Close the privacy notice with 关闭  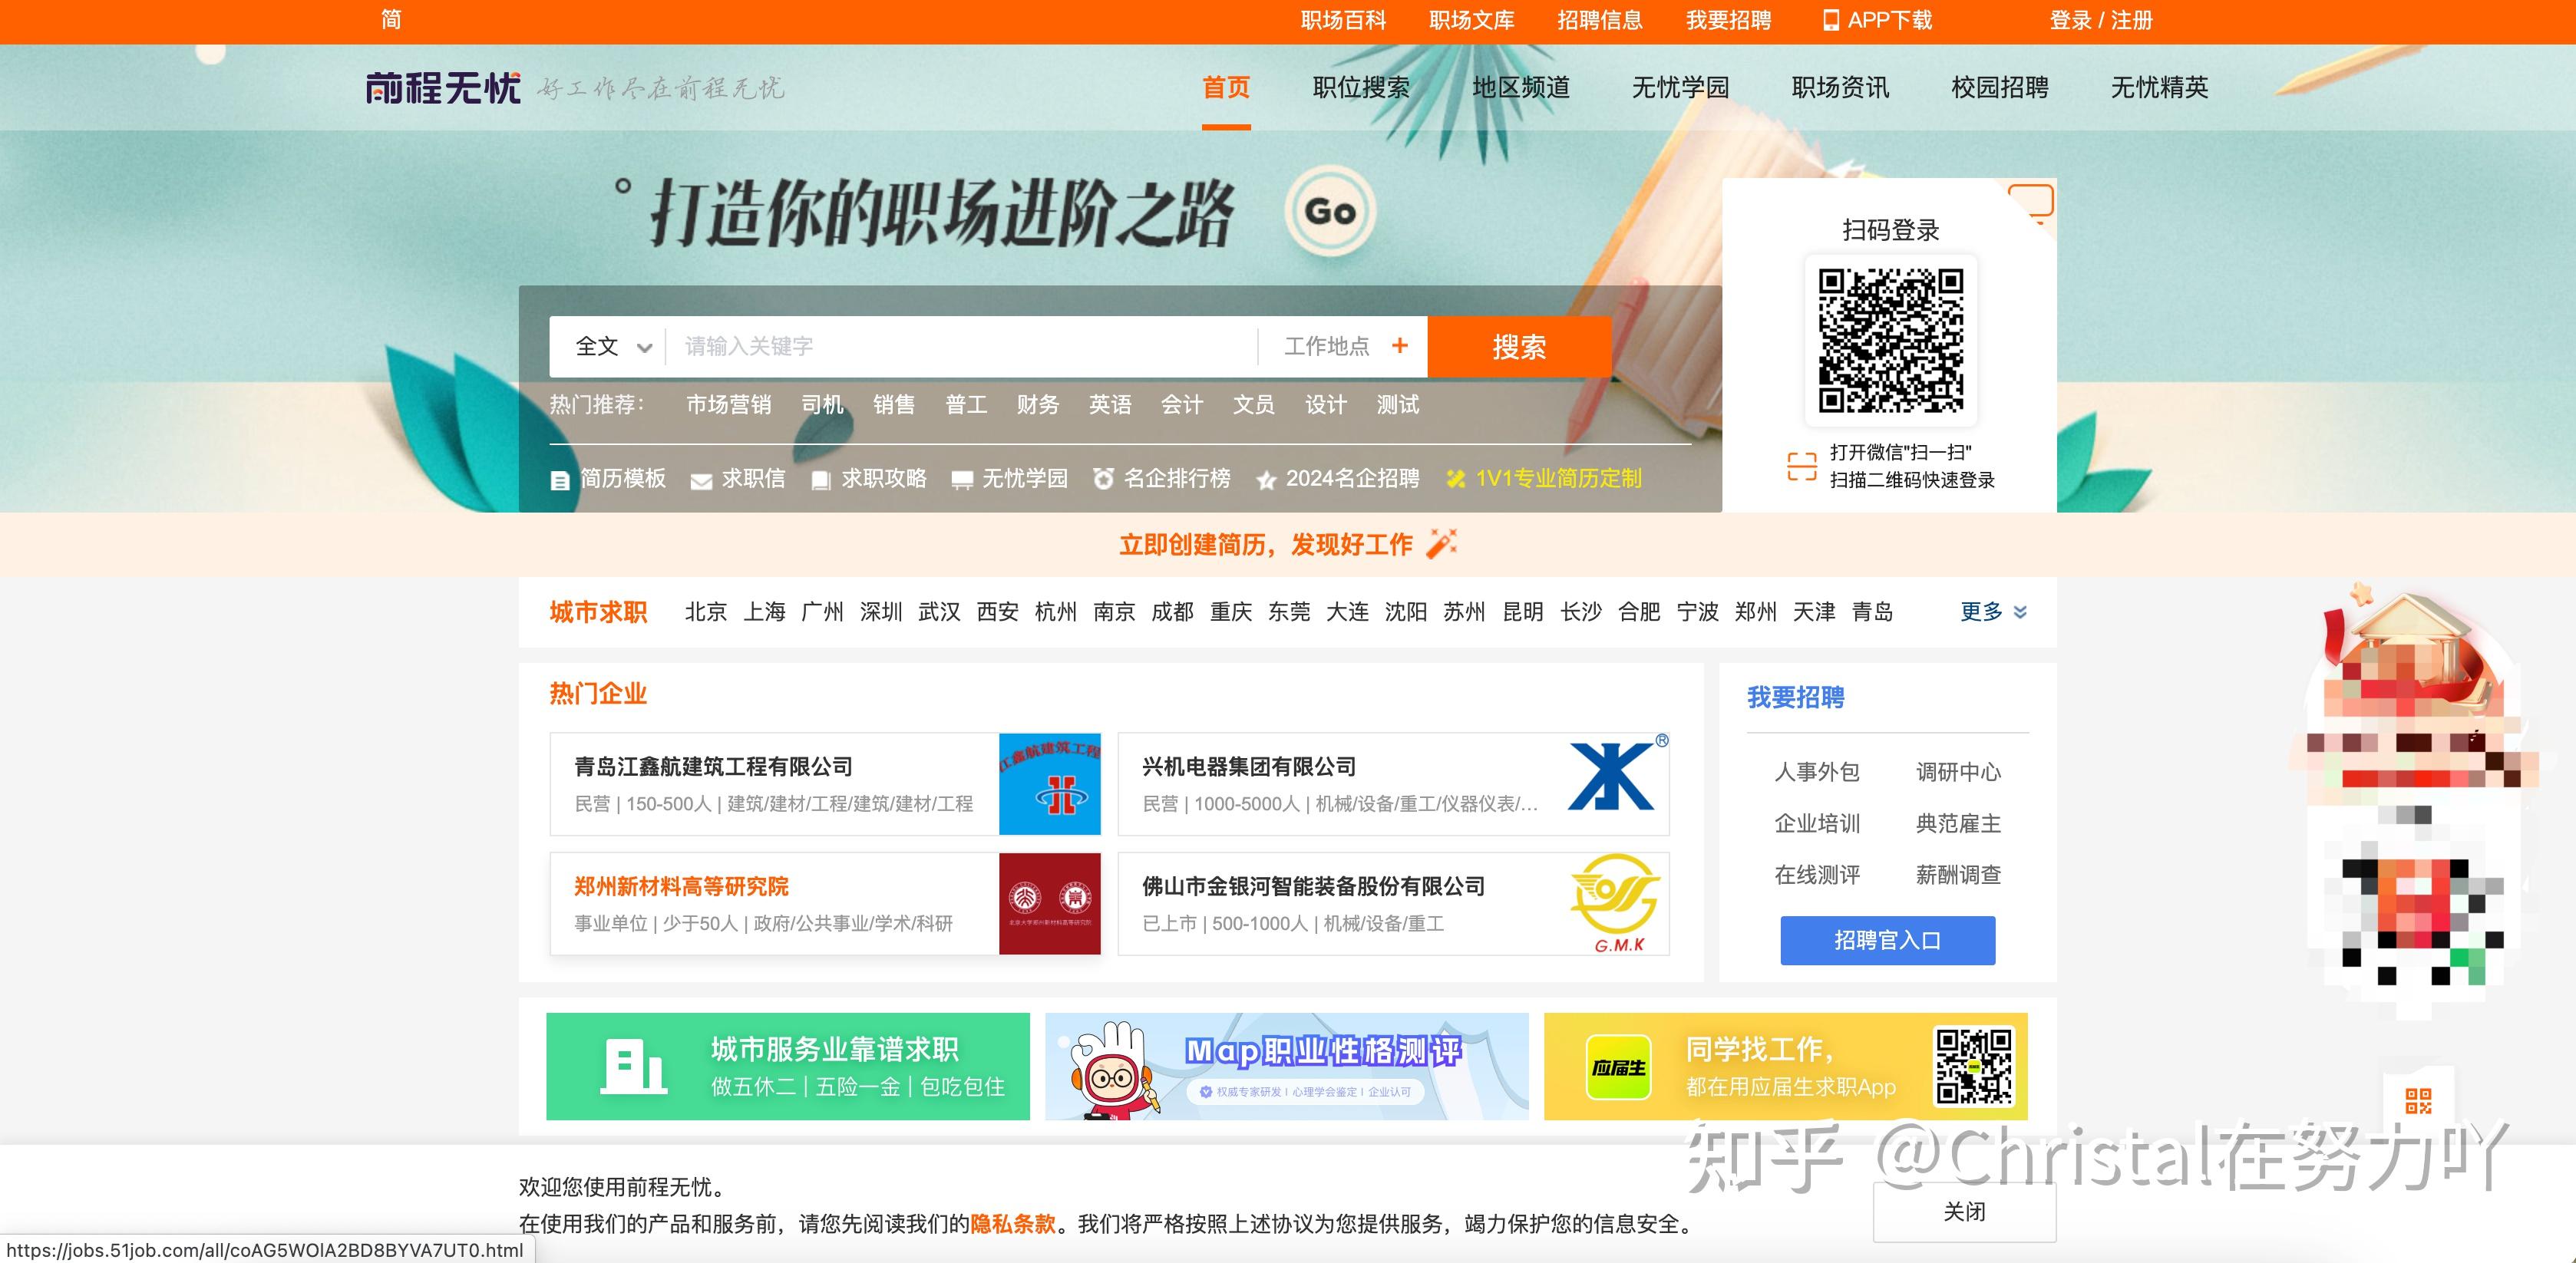pyautogui.click(x=1964, y=1211)
